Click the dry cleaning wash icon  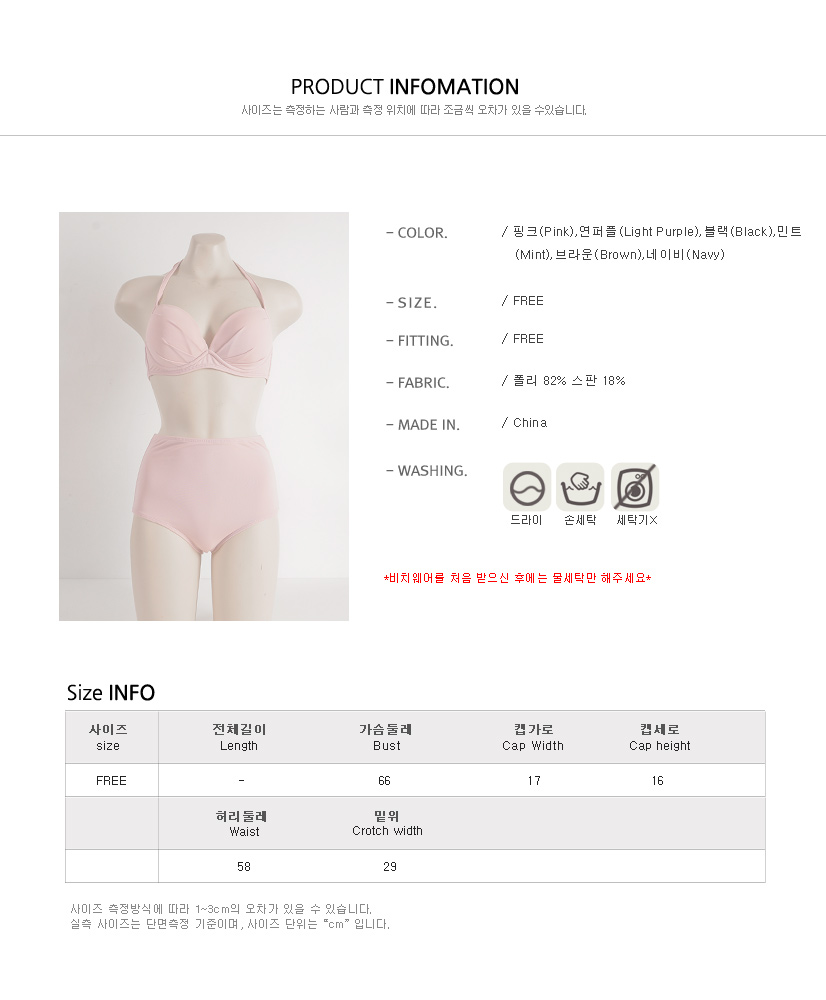point(527,487)
